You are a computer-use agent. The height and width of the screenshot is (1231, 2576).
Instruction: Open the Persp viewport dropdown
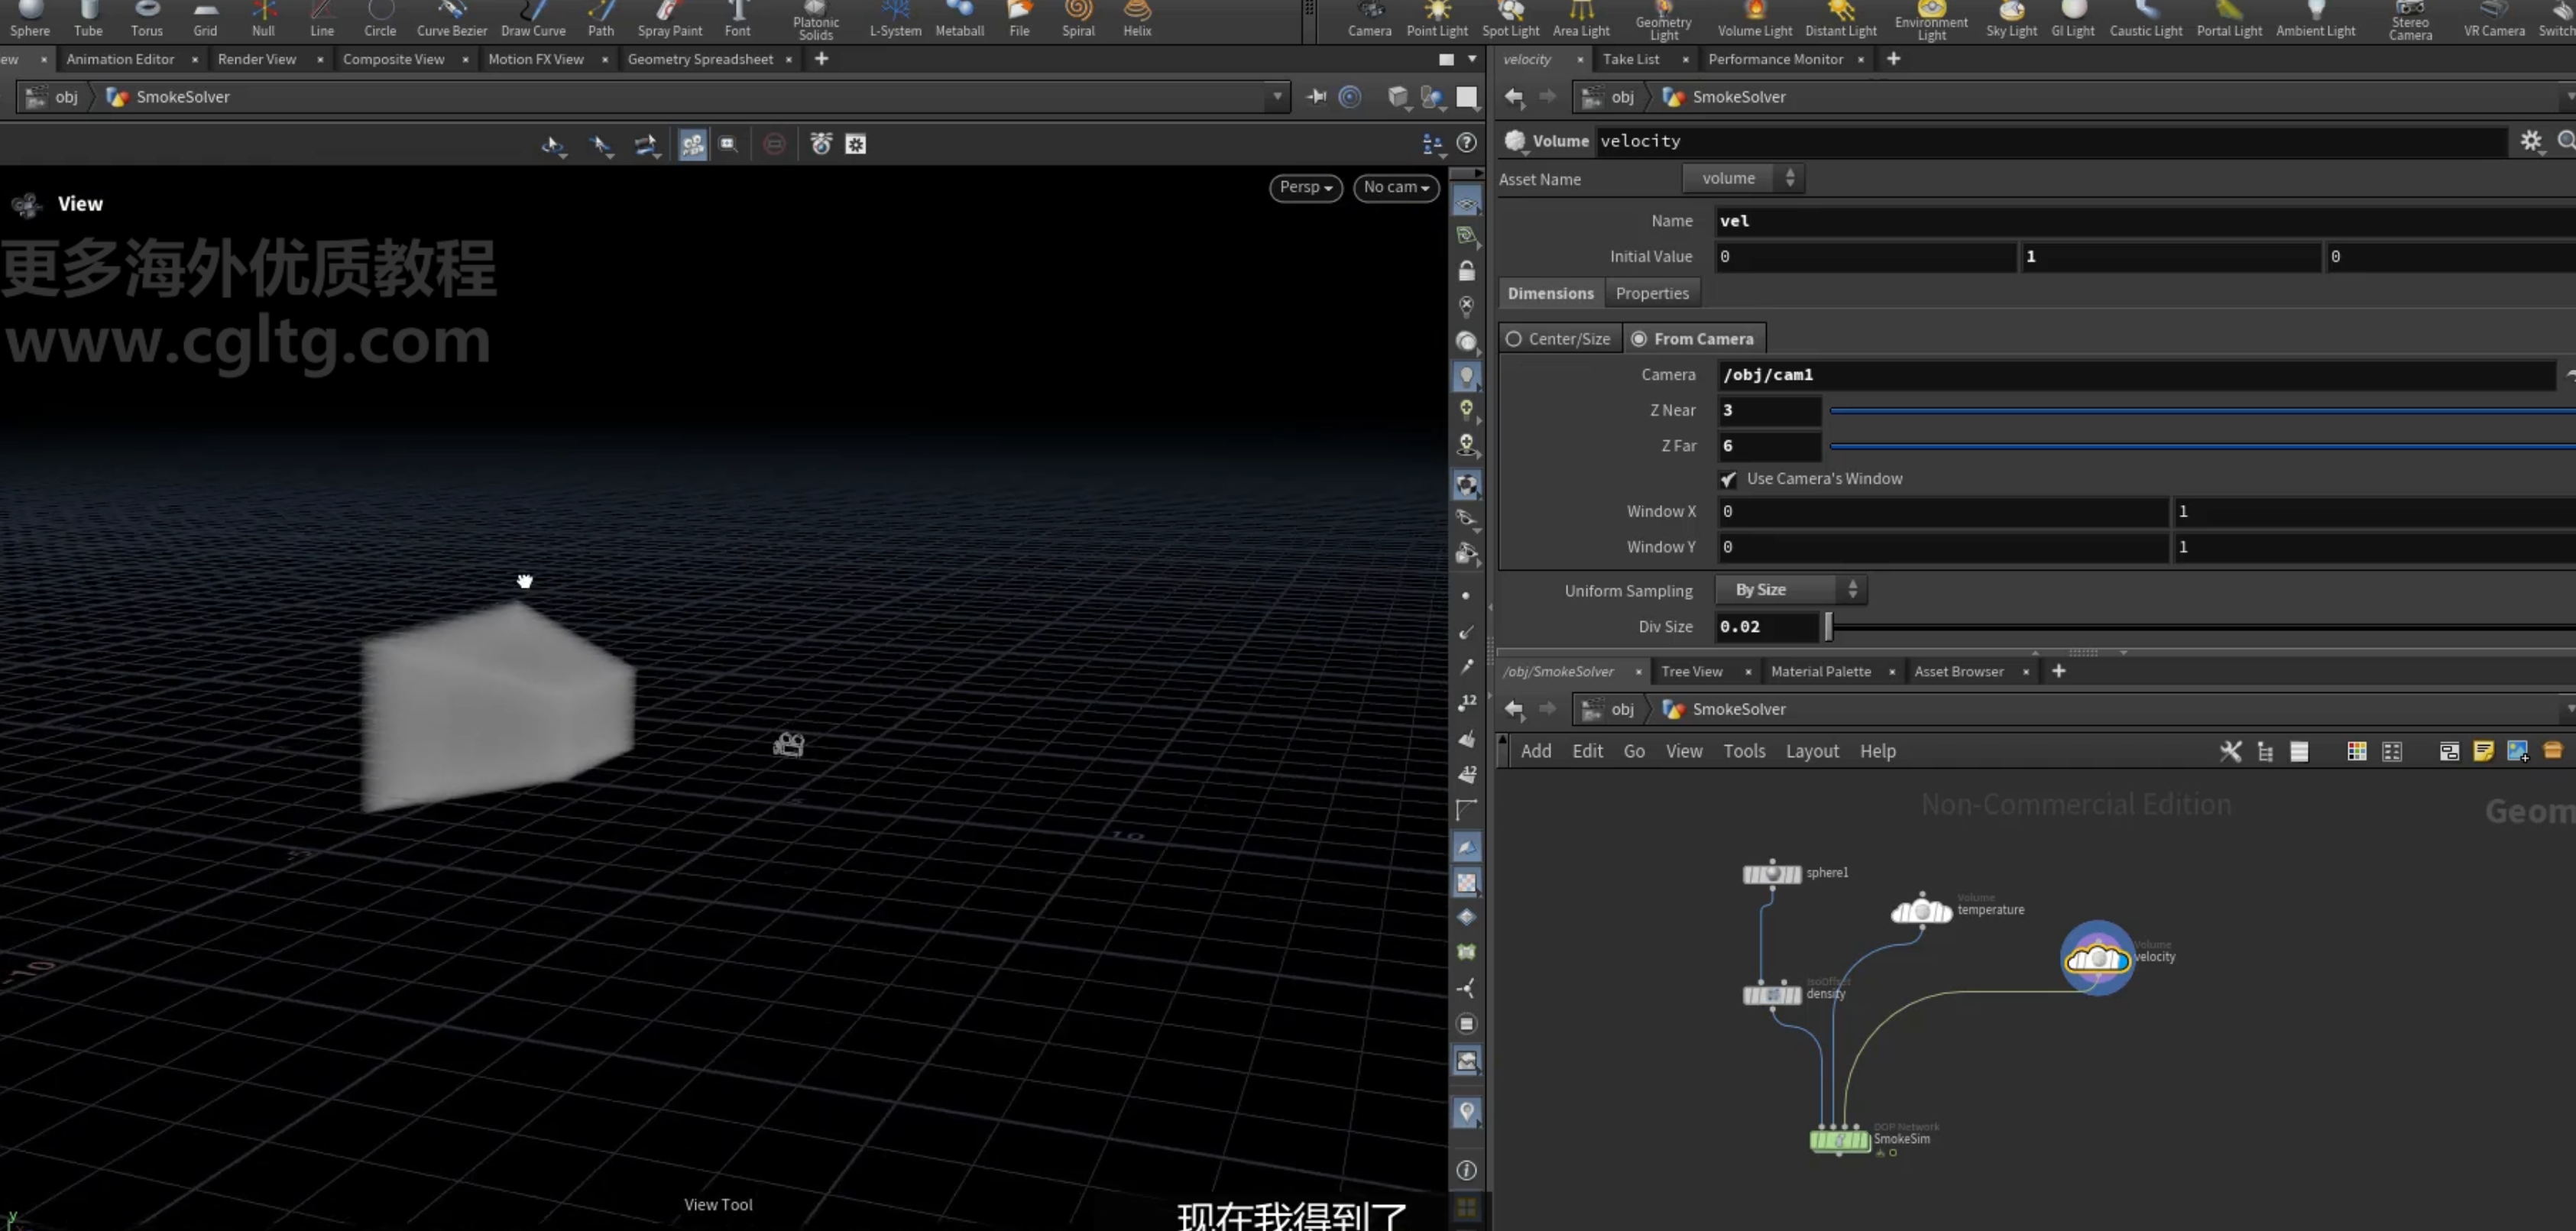pos(1305,187)
